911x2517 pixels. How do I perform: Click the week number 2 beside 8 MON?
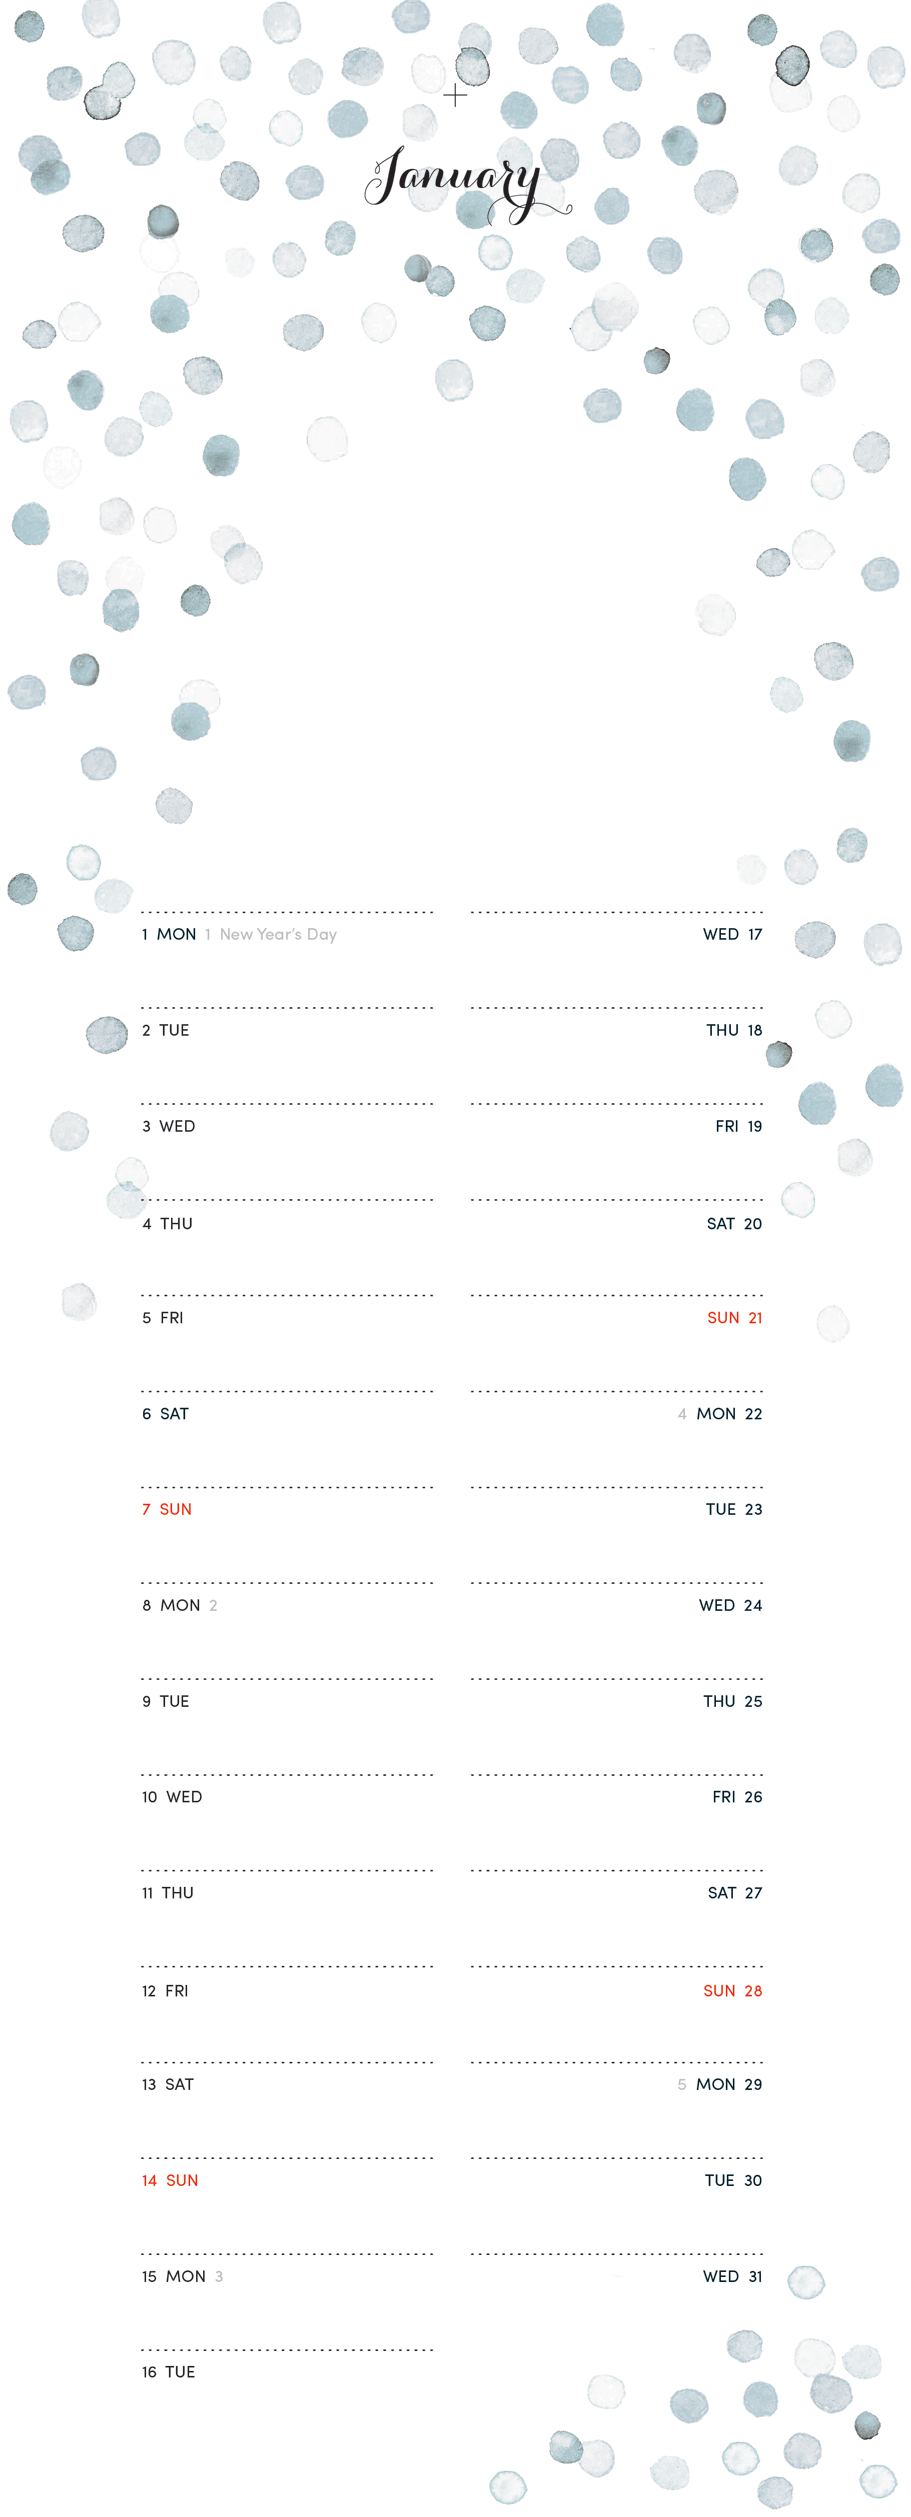click(x=213, y=1605)
